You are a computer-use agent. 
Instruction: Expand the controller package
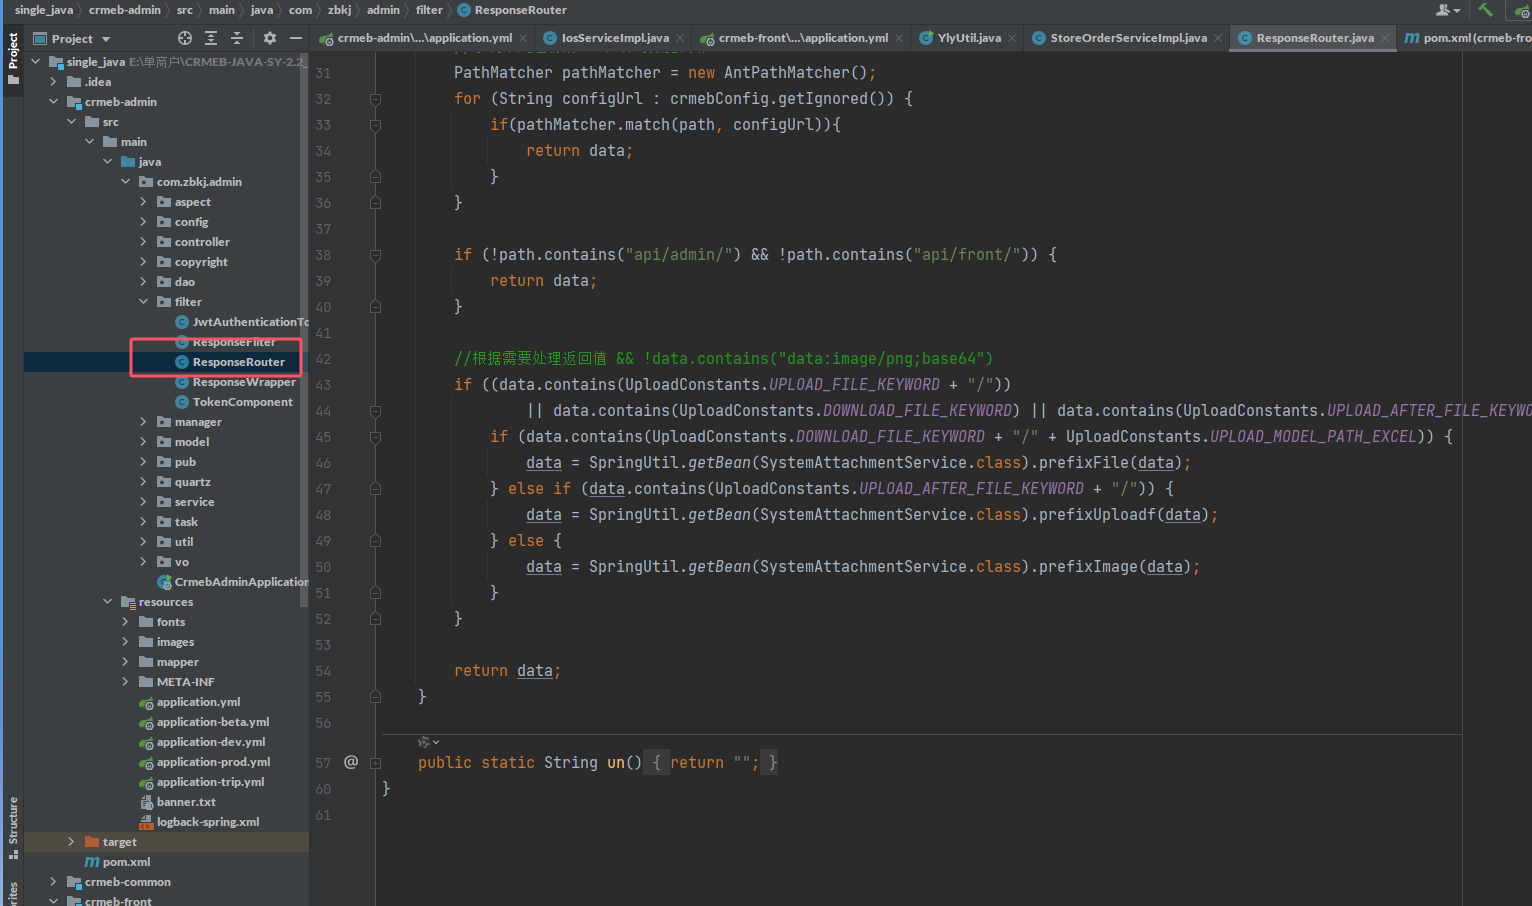(x=143, y=242)
